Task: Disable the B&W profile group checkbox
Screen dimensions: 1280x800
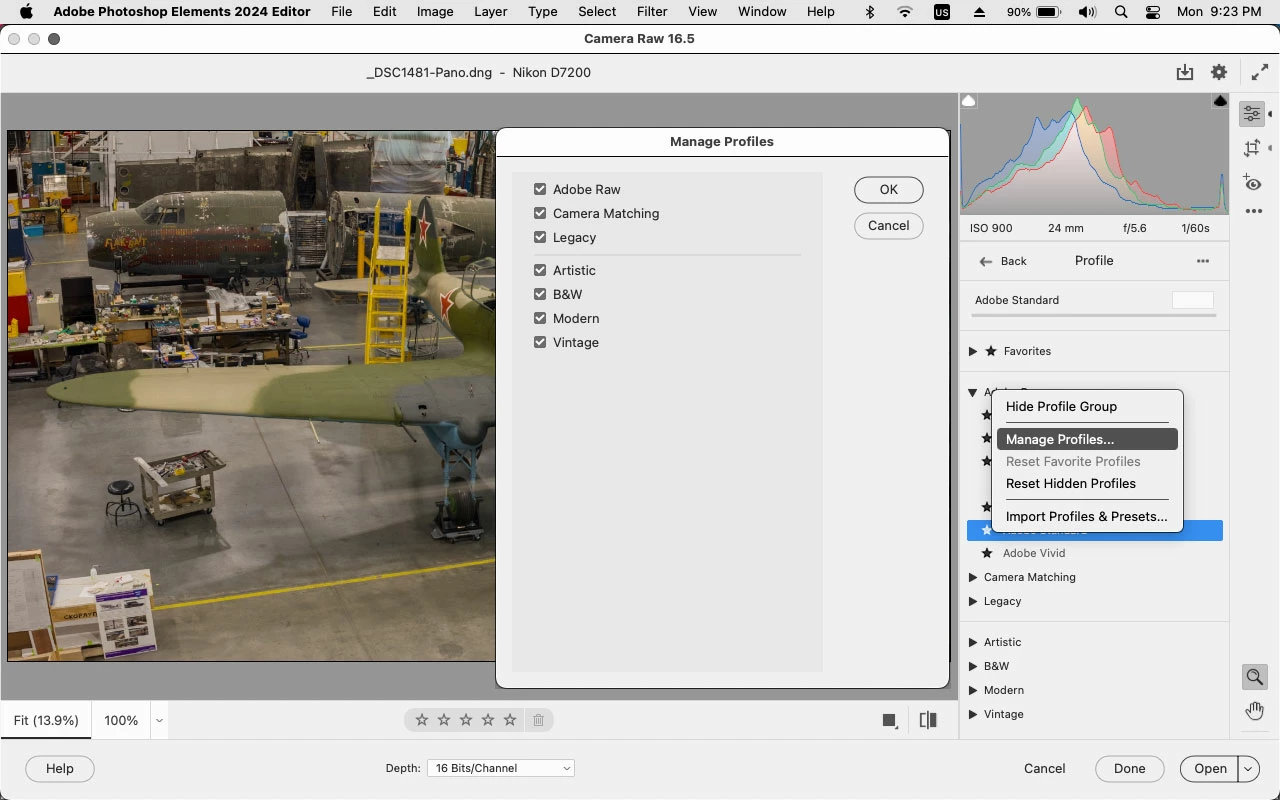Action: 540,294
